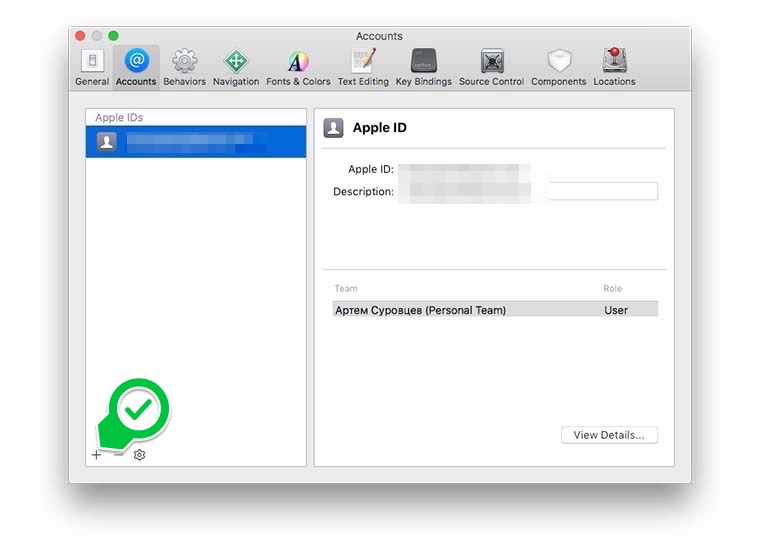Open Key Bindings preferences
This screenshot has width=760, height=550.
pyautogui.click(x=424, y=67)
